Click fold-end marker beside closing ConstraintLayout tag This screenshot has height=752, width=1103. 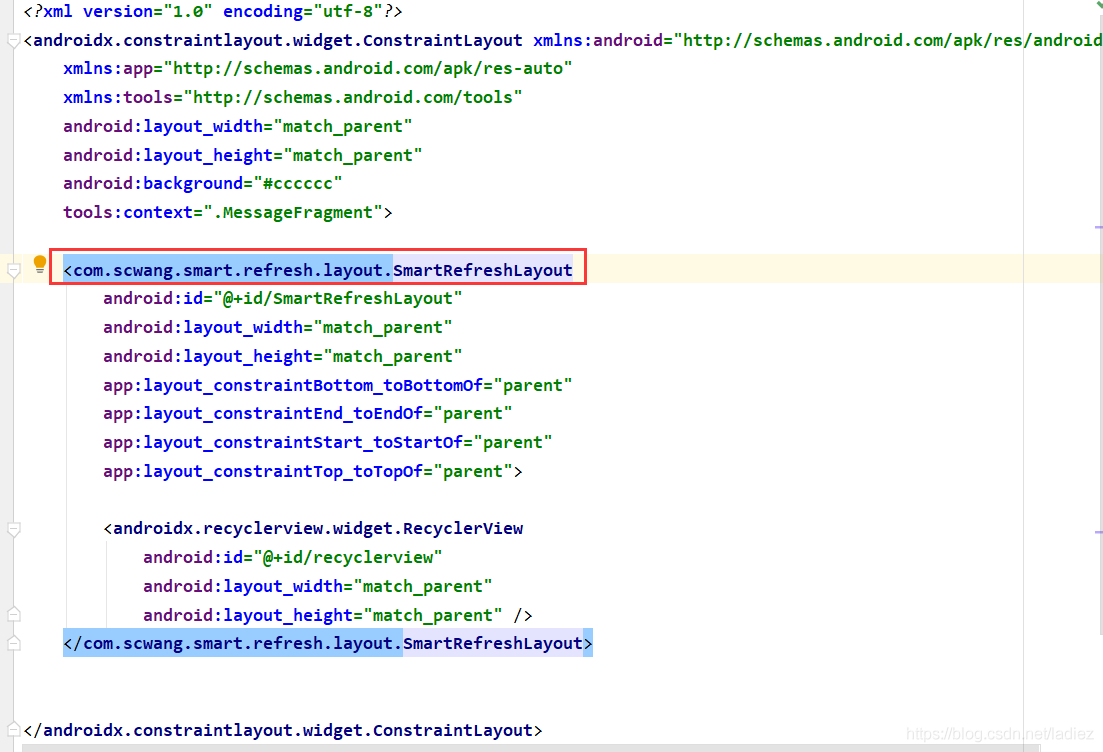click(x=13, y=729)
